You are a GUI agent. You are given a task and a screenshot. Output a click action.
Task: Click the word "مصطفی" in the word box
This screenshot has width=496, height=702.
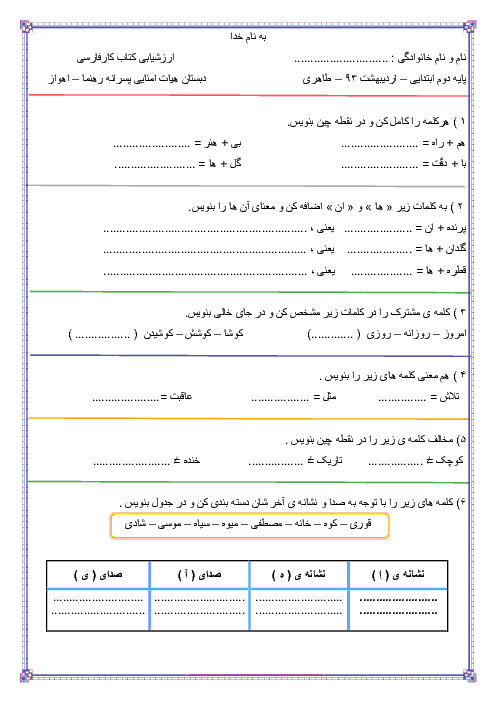tap(266, 524)
